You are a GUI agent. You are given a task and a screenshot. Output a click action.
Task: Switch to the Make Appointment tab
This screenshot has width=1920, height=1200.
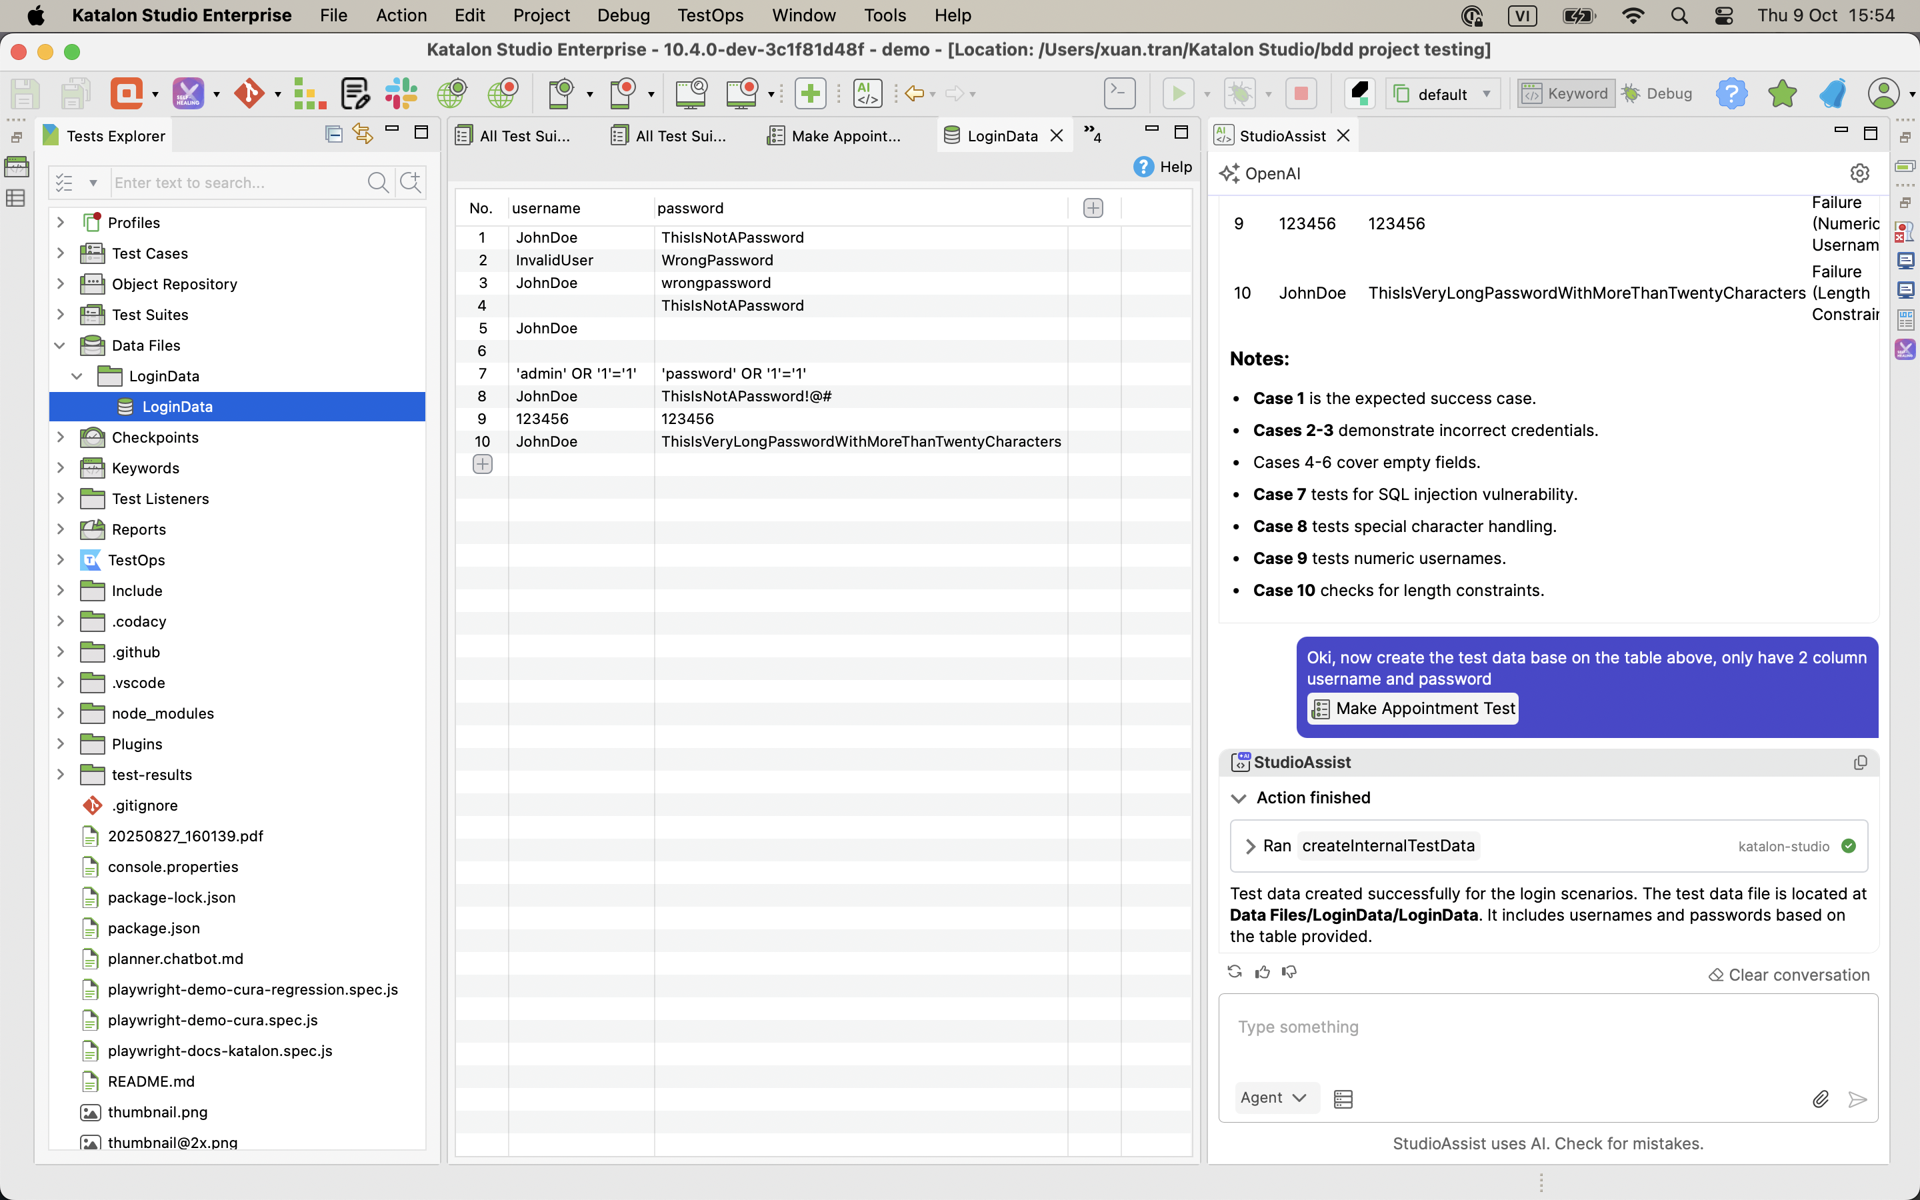(x=845, y=135)
